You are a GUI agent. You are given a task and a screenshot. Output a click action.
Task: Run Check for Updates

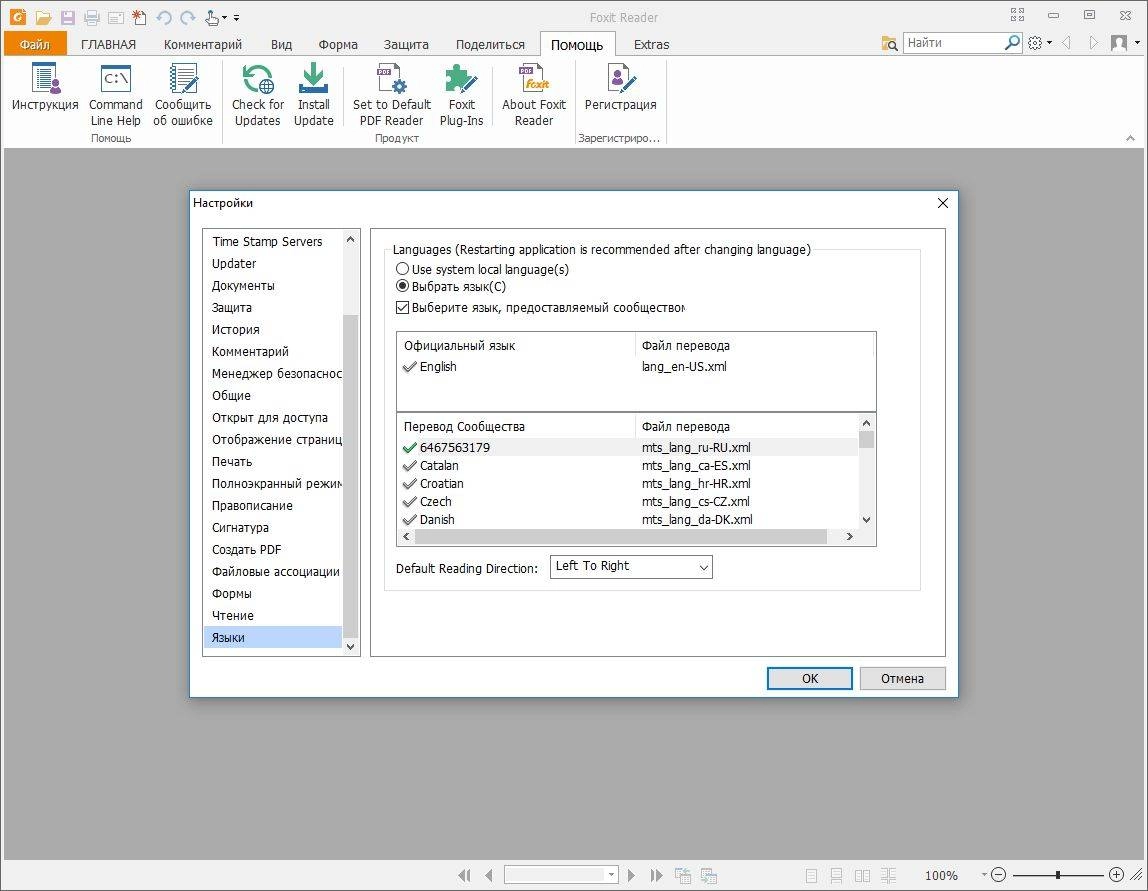pyautogui.click(x=258, y=94)
